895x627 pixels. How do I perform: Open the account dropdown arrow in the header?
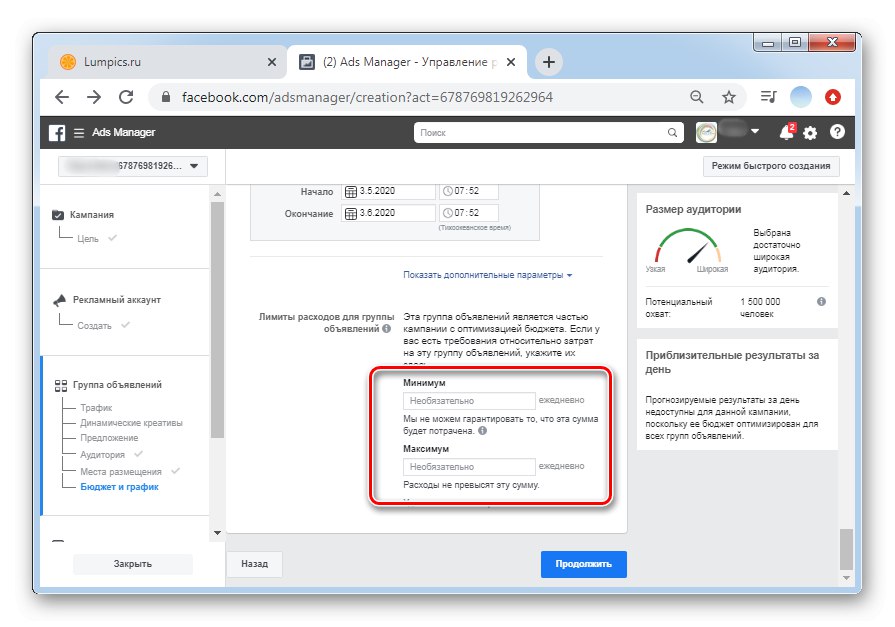click(x=755, y=131)
